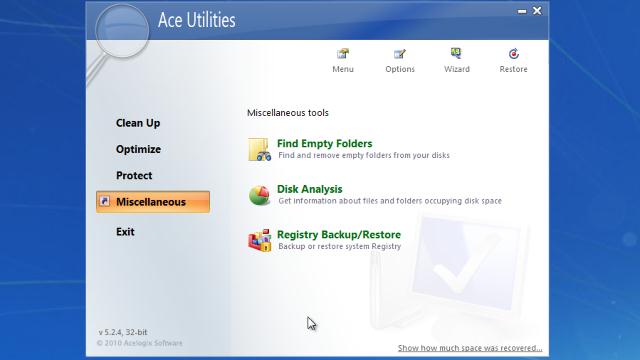Click the 'Menu' label under toolbar
Viewport: 640px width, 360px height.
(x=343, y=69)
